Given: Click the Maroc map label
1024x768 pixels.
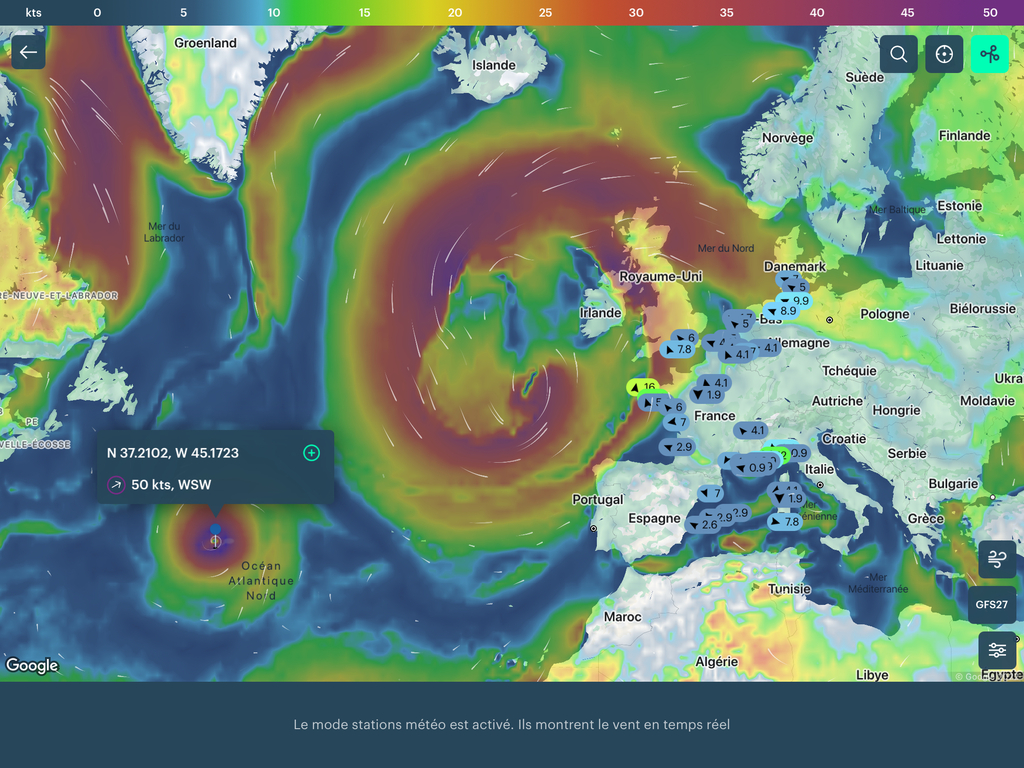Looking at the screenshot, I should 622,617.
